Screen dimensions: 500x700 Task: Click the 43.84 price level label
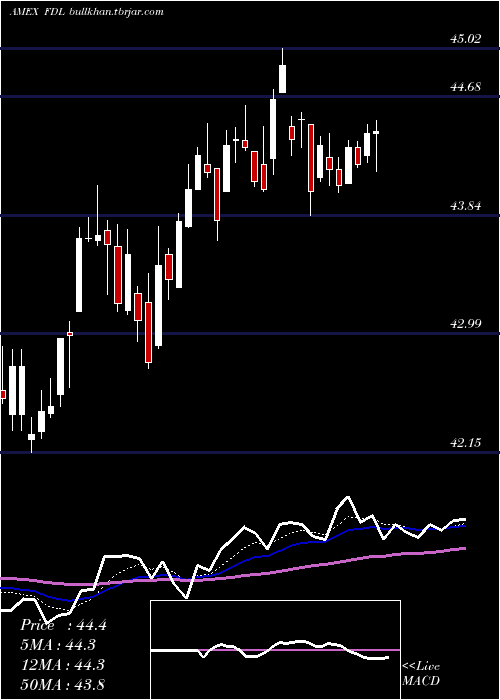(466, 206)
